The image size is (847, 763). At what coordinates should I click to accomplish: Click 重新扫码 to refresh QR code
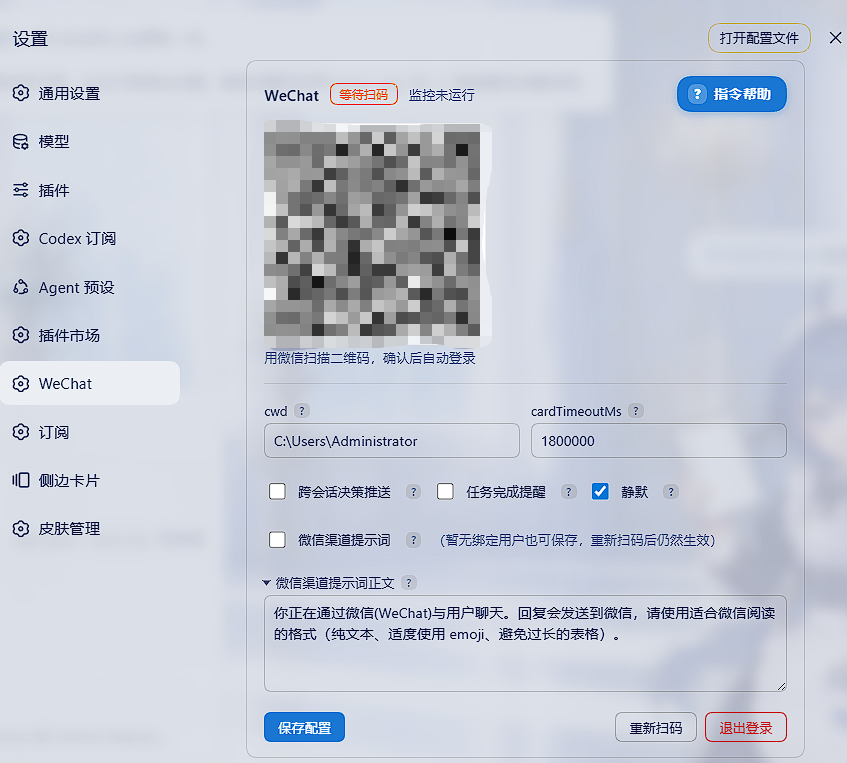click(656, 727)
